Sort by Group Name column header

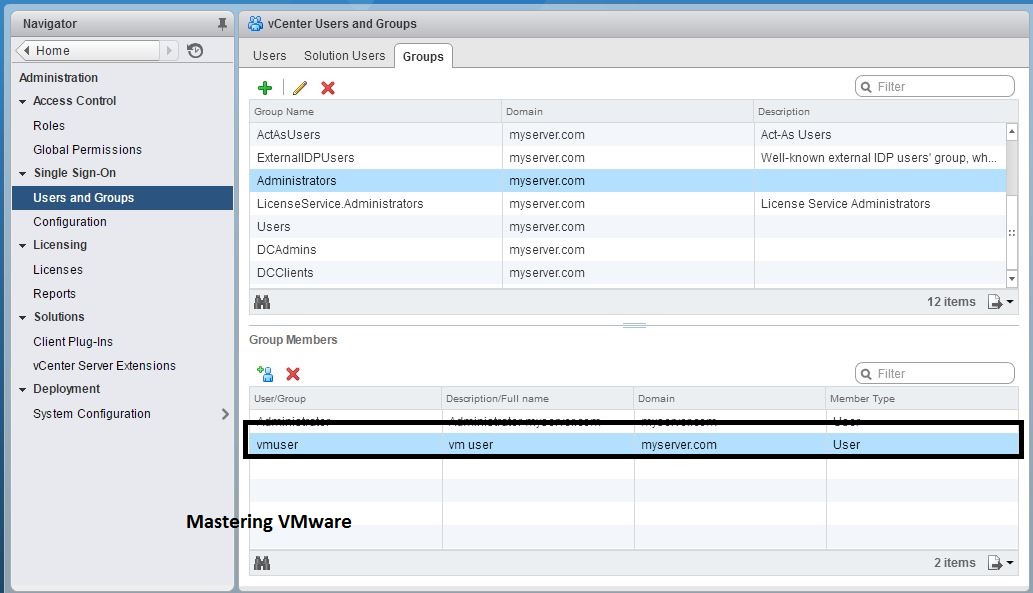pyautogui.click(x=376, y=111)
